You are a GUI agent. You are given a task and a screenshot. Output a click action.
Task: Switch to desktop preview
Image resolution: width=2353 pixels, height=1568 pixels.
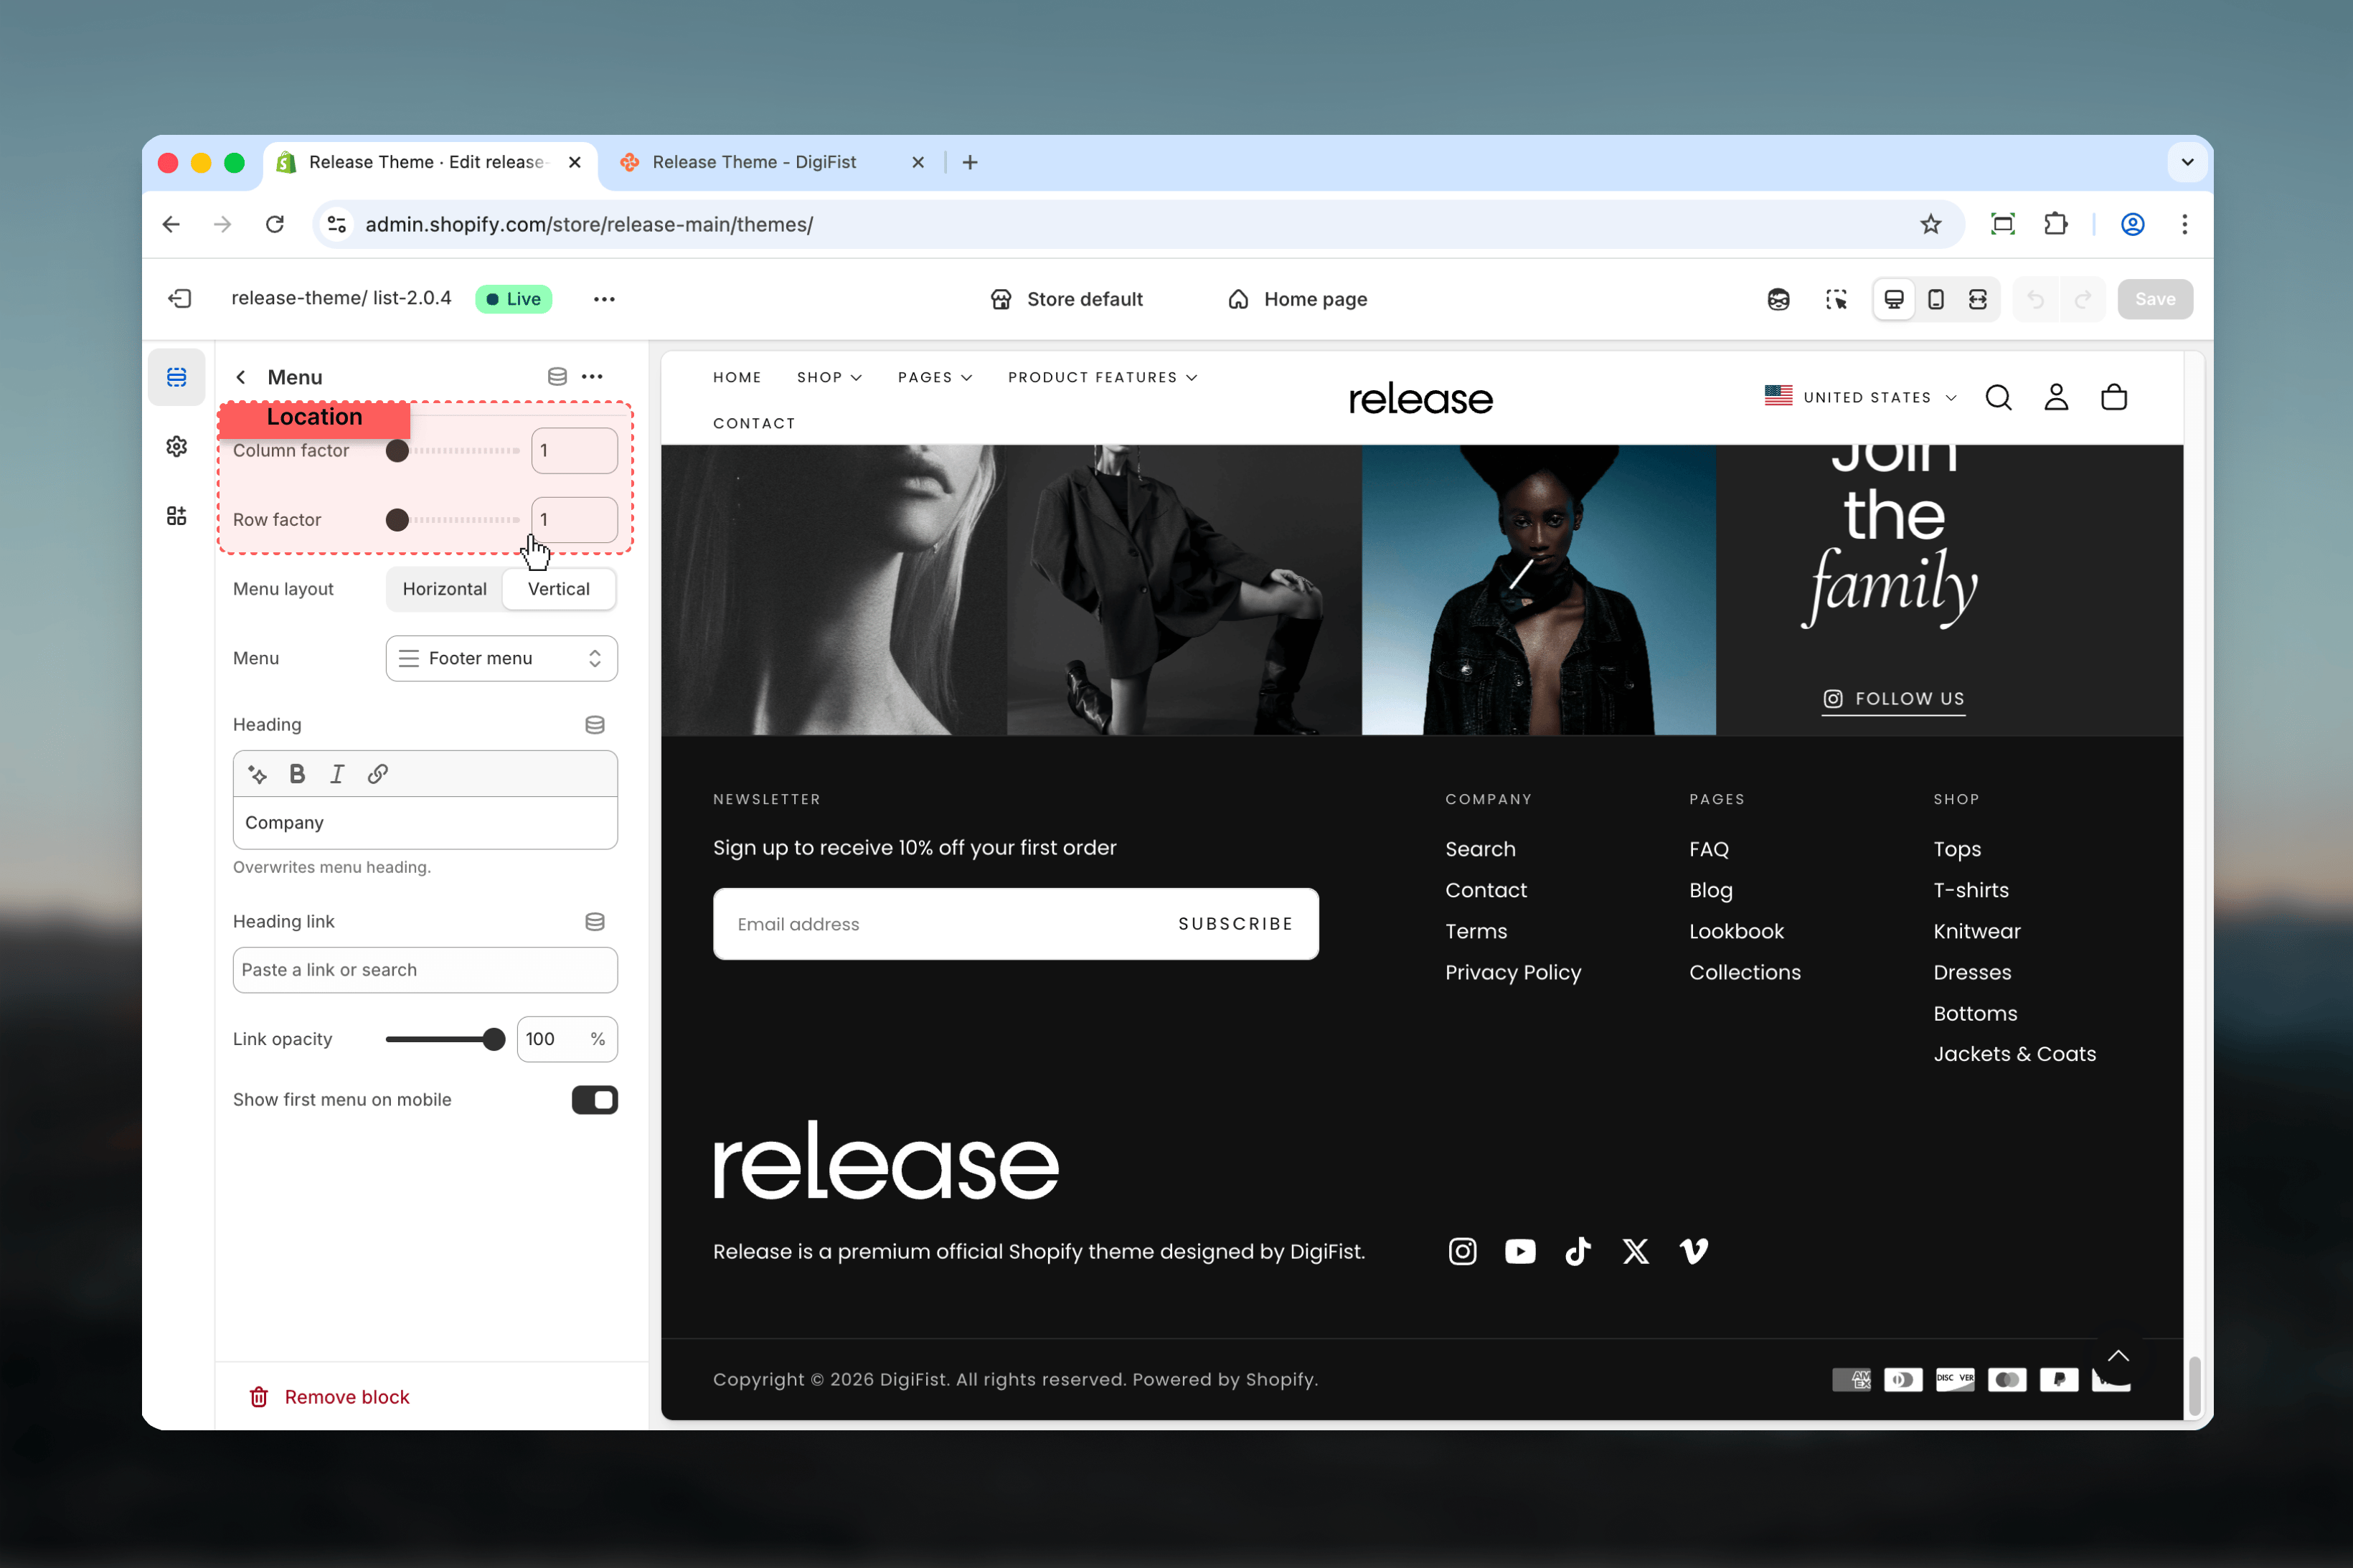pyautogui.click(x=1894, y=299)
